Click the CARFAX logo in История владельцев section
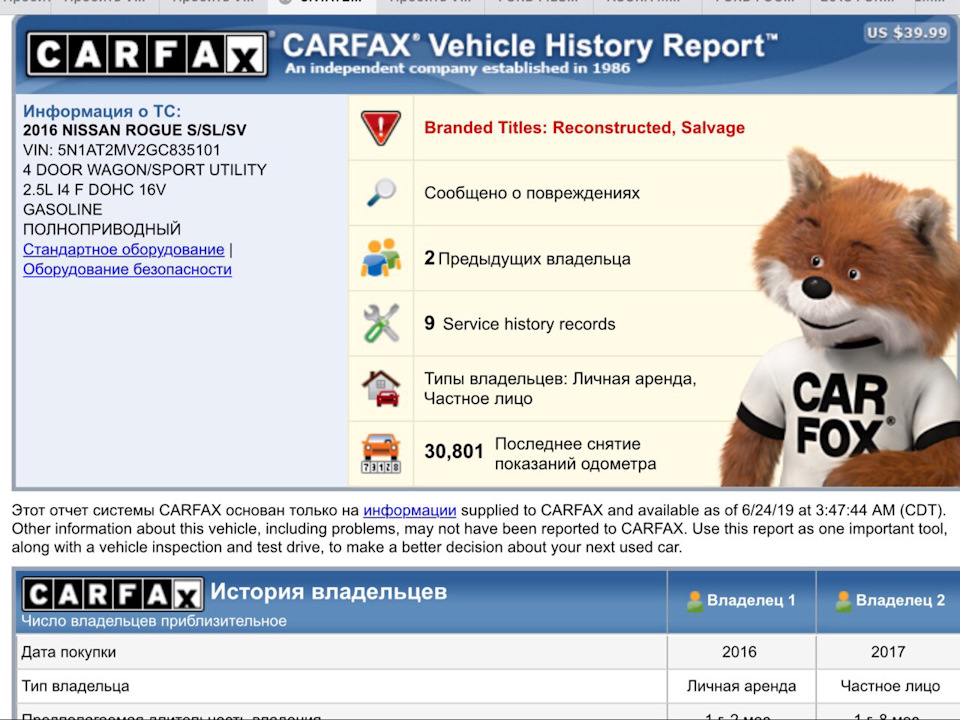Viewport: 960px width, 720px height. (113, 594)
